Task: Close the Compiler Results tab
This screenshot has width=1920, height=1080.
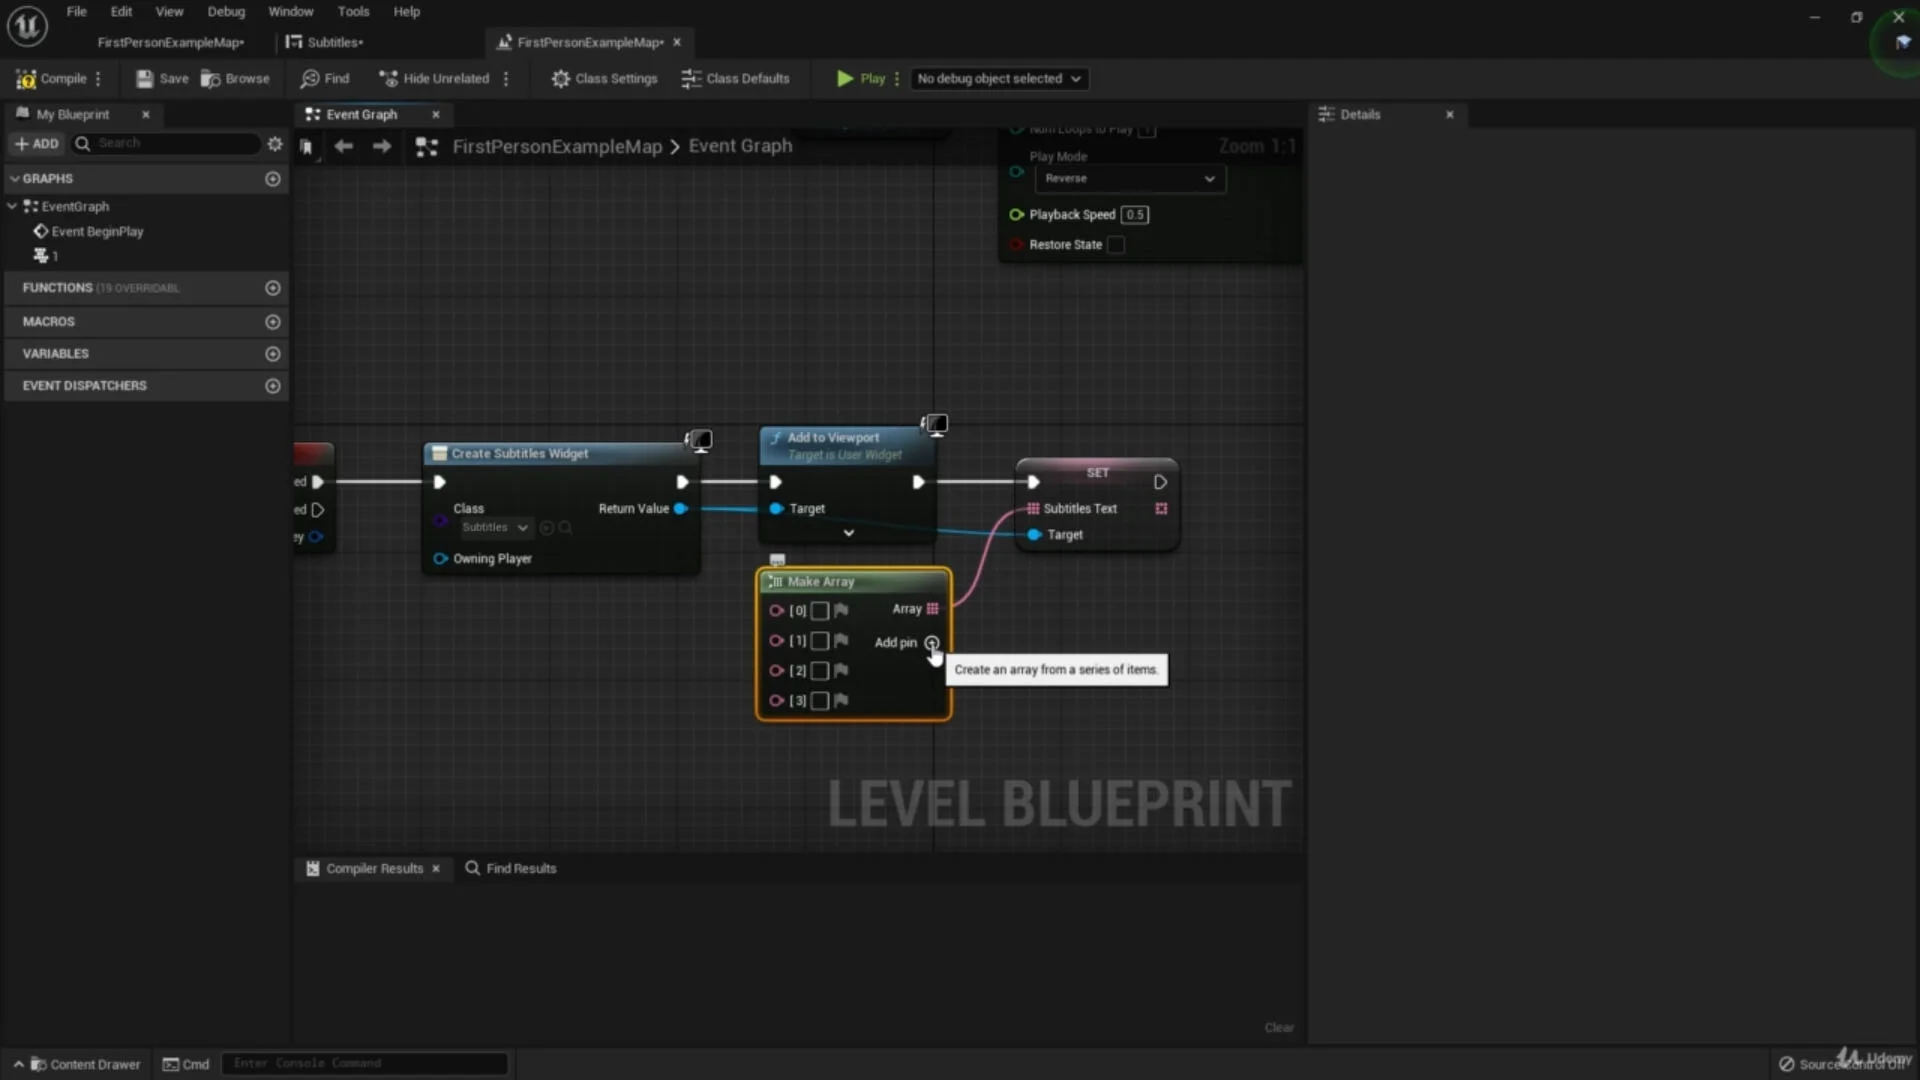Action: [x=436, y=869]
